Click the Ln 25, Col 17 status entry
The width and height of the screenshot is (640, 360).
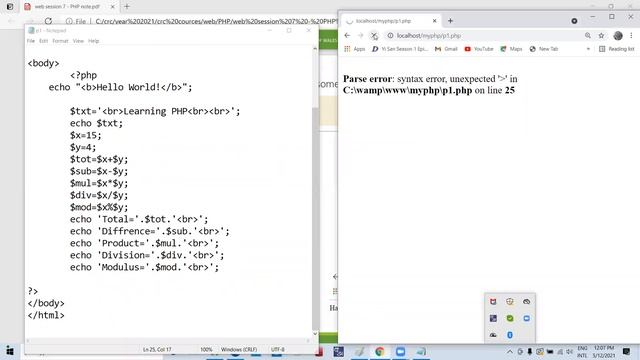point(157,349)
